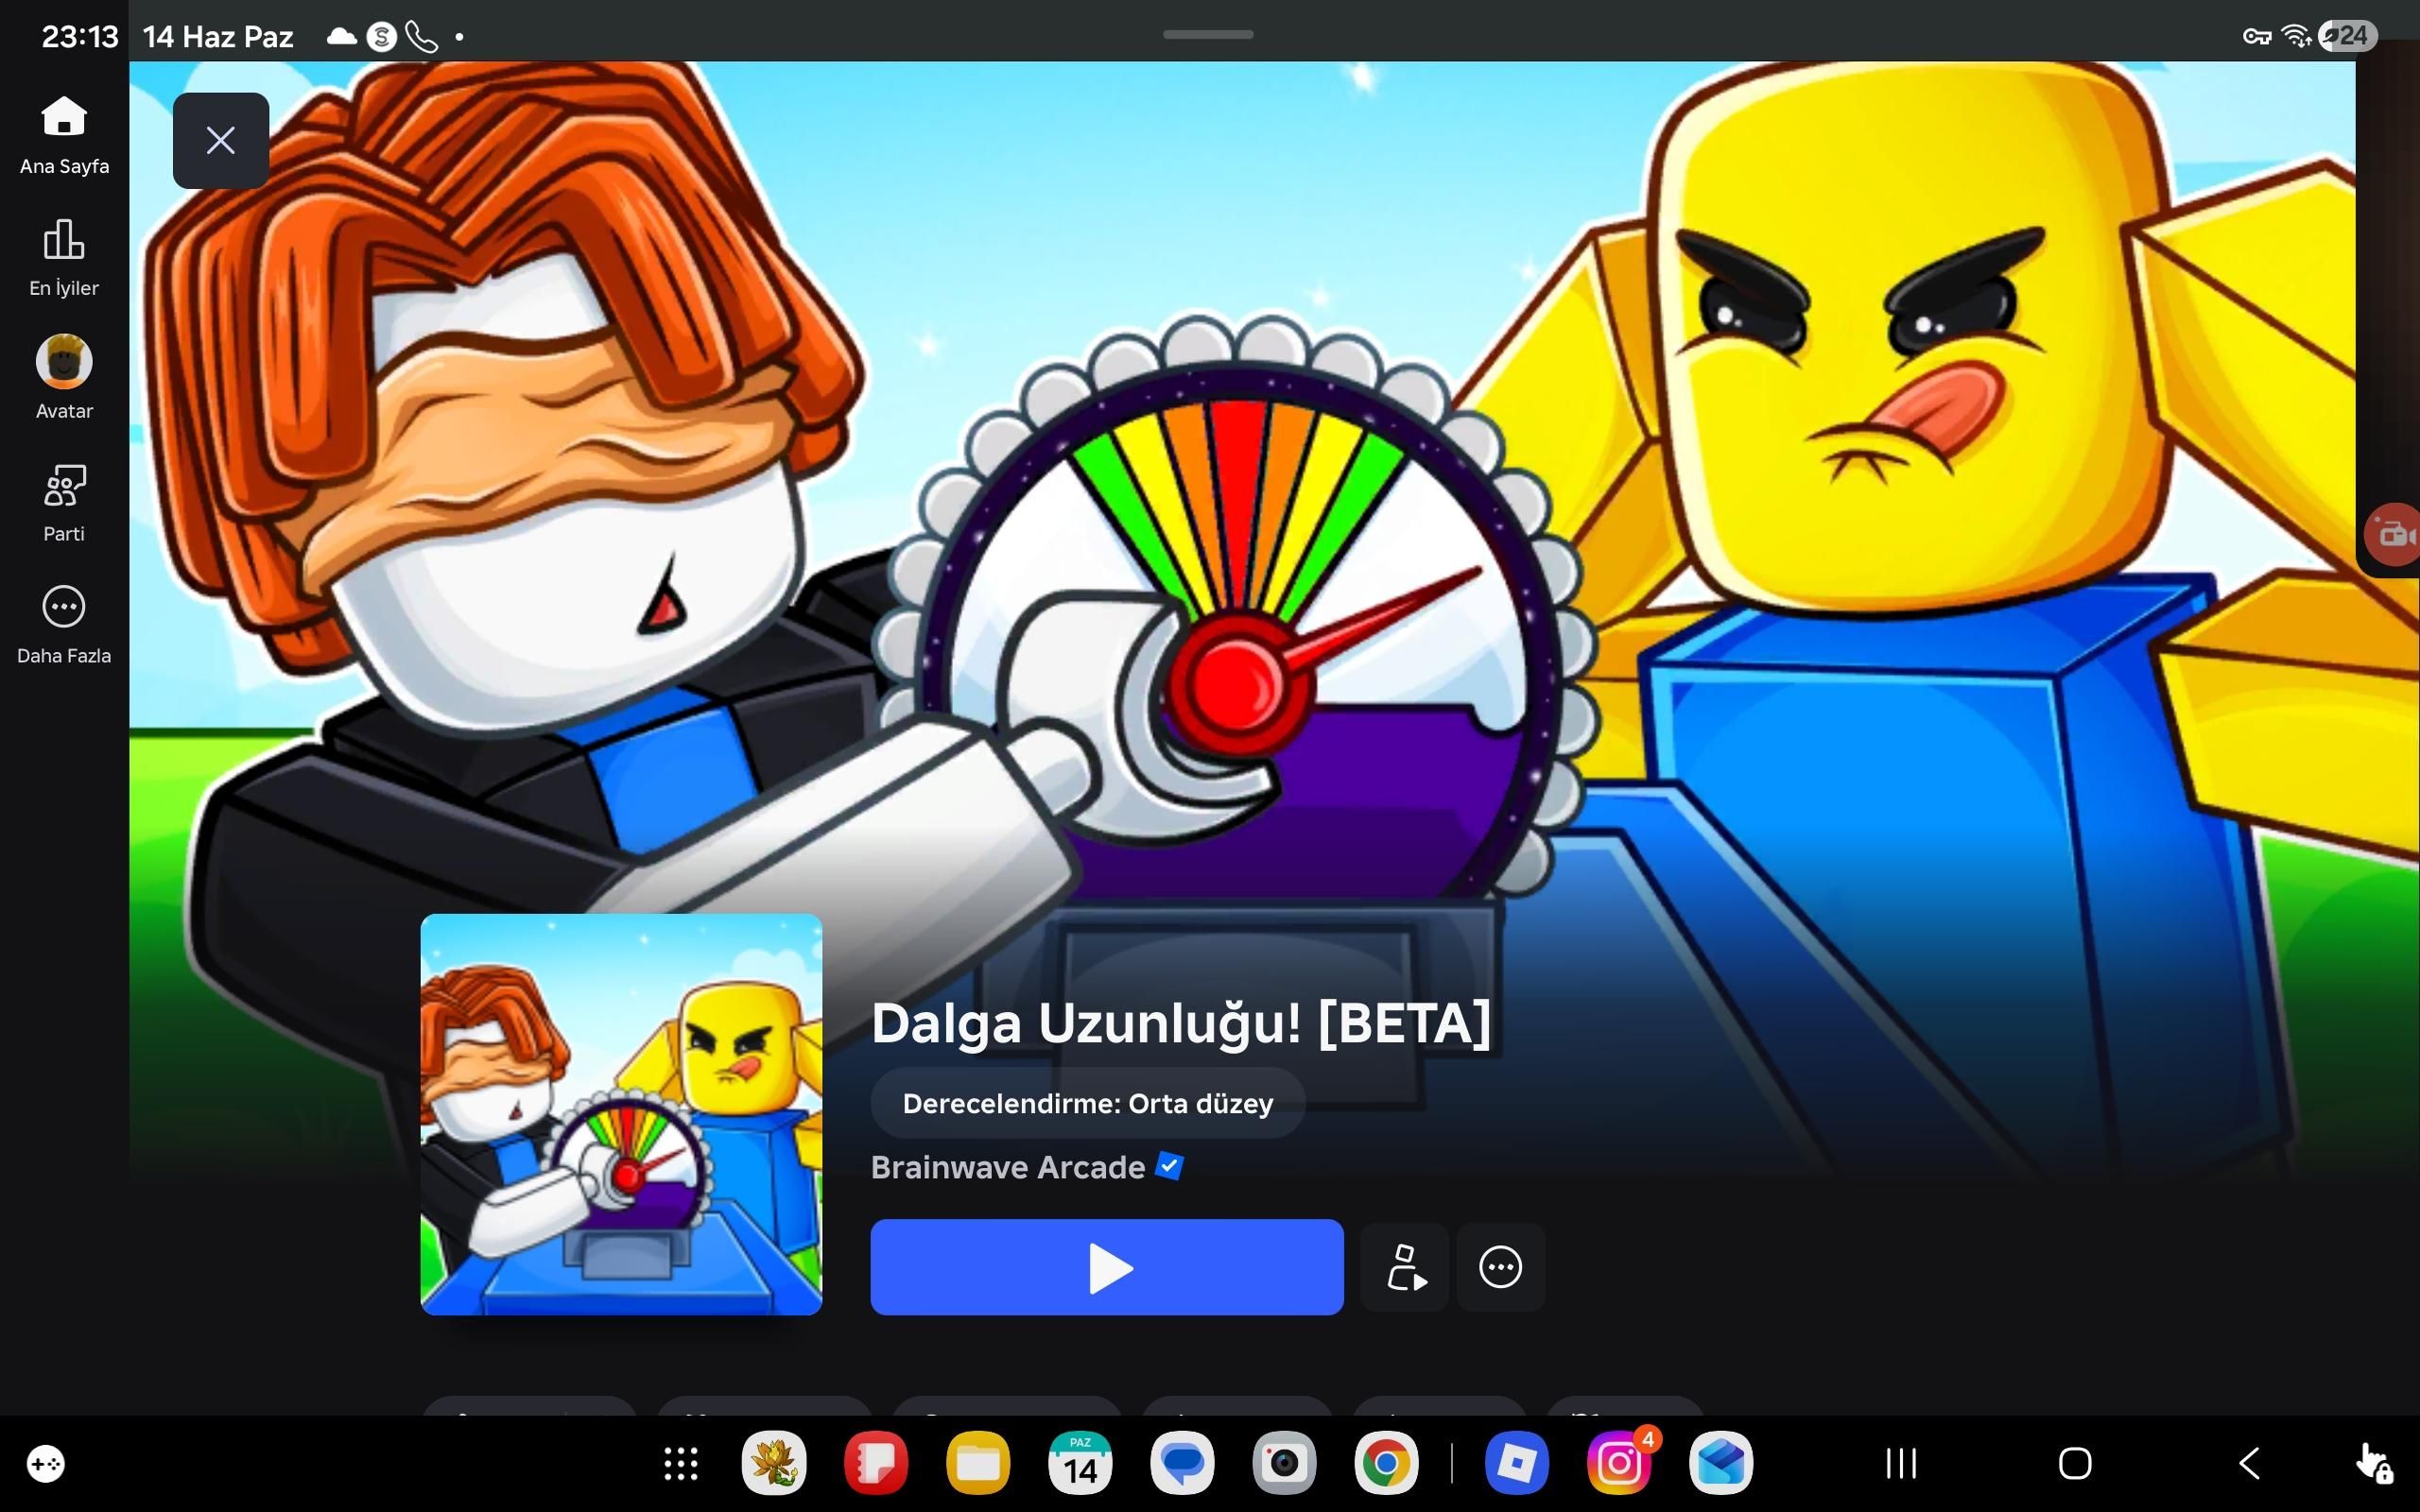Tap the battery indicator showing 24

coord(2347,36)
